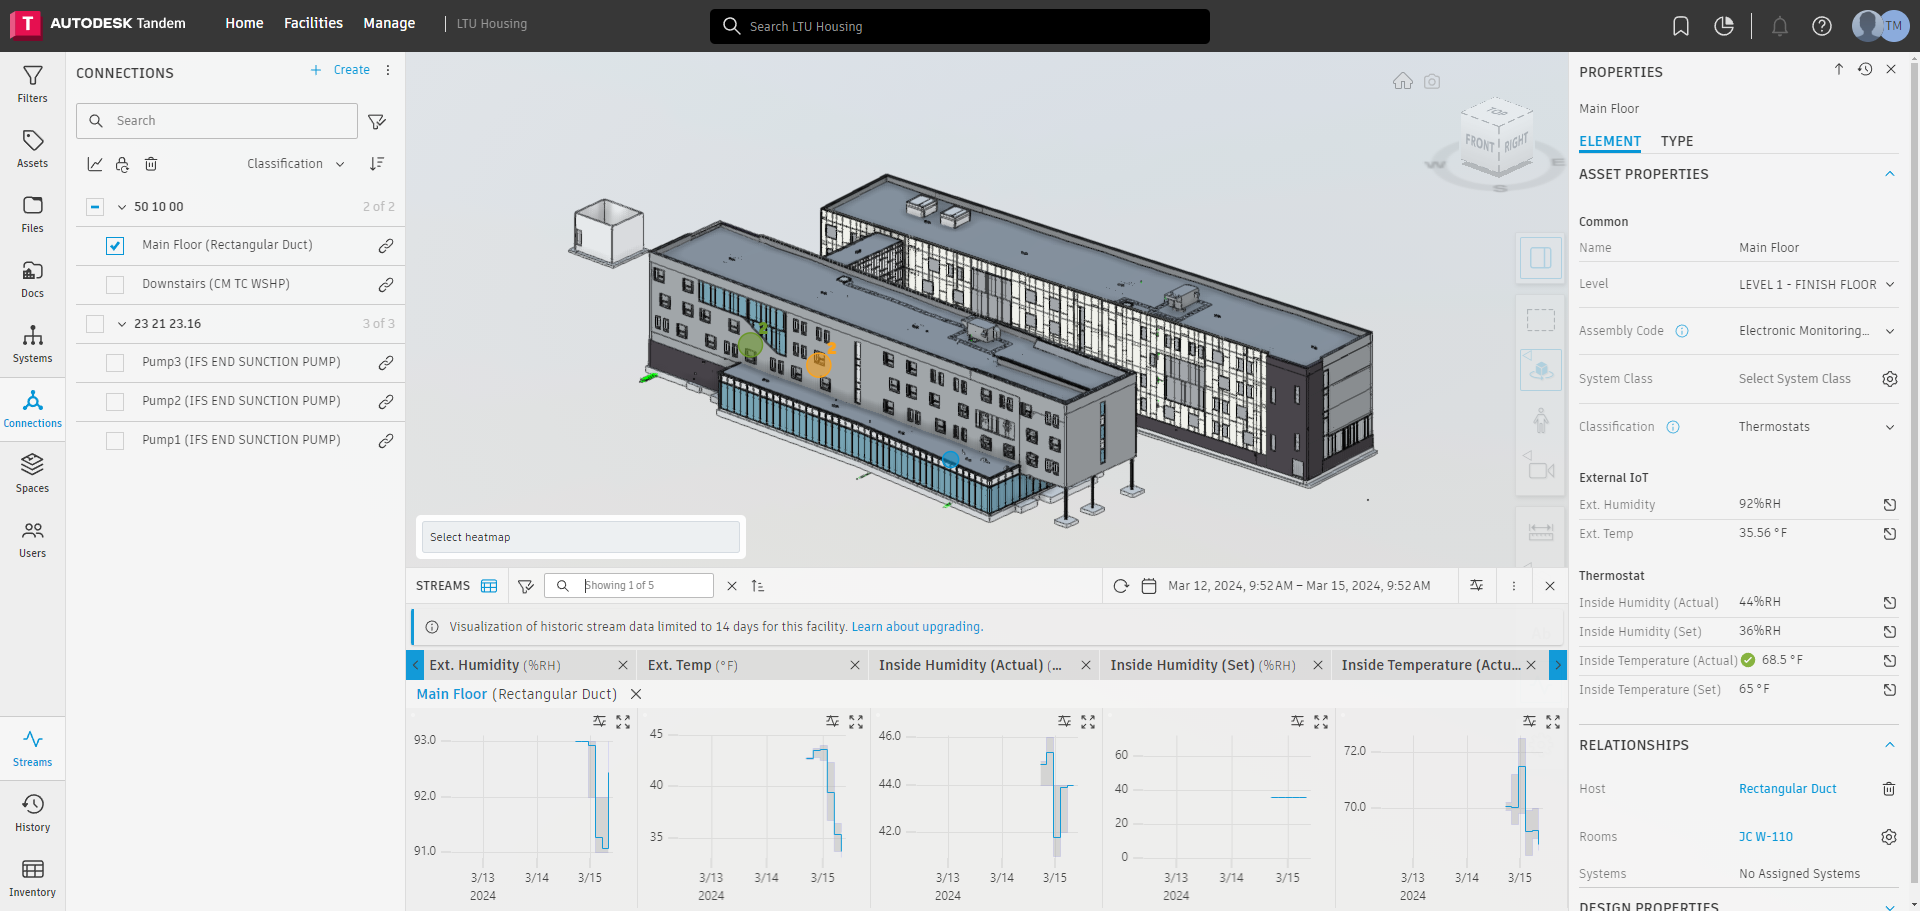The image size is (1920, 911).
Task: Open the Filters panel in sidebar
Action: coord(32,84)
